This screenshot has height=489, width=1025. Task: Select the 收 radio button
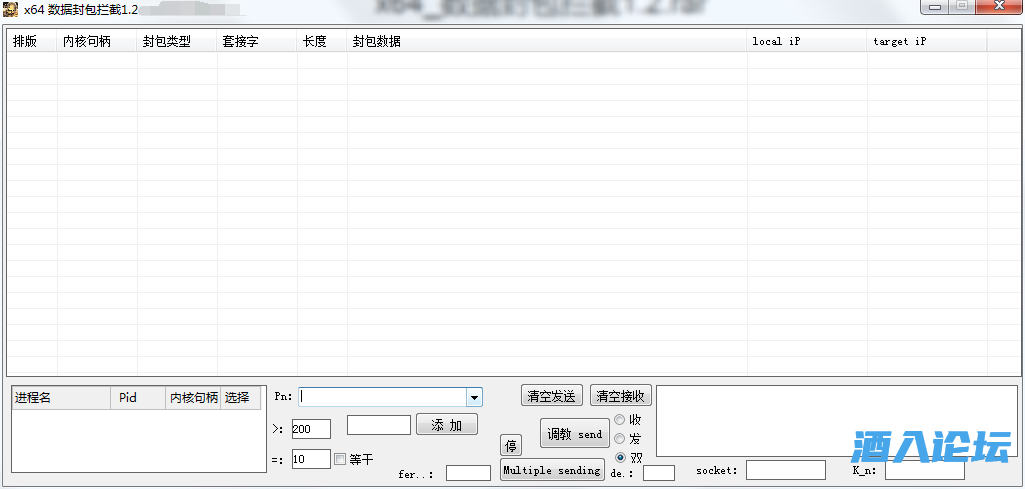(x=620, y=420)
